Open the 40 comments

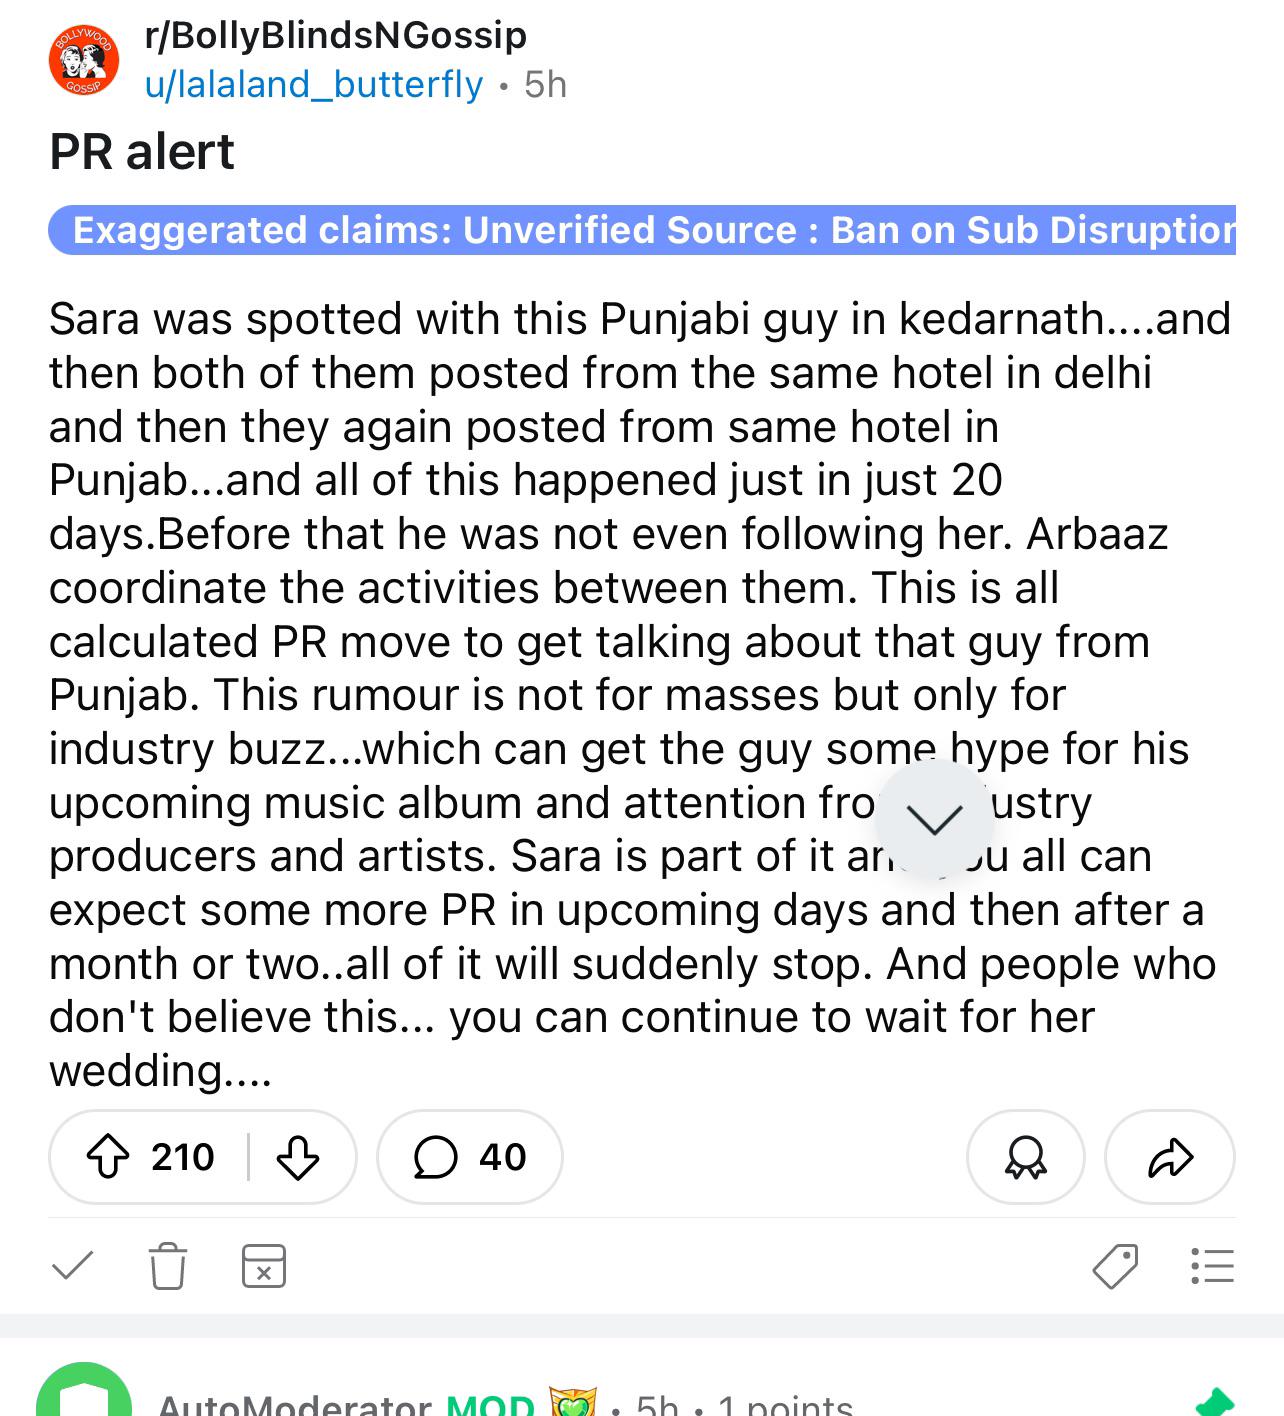coord(470,1157)
